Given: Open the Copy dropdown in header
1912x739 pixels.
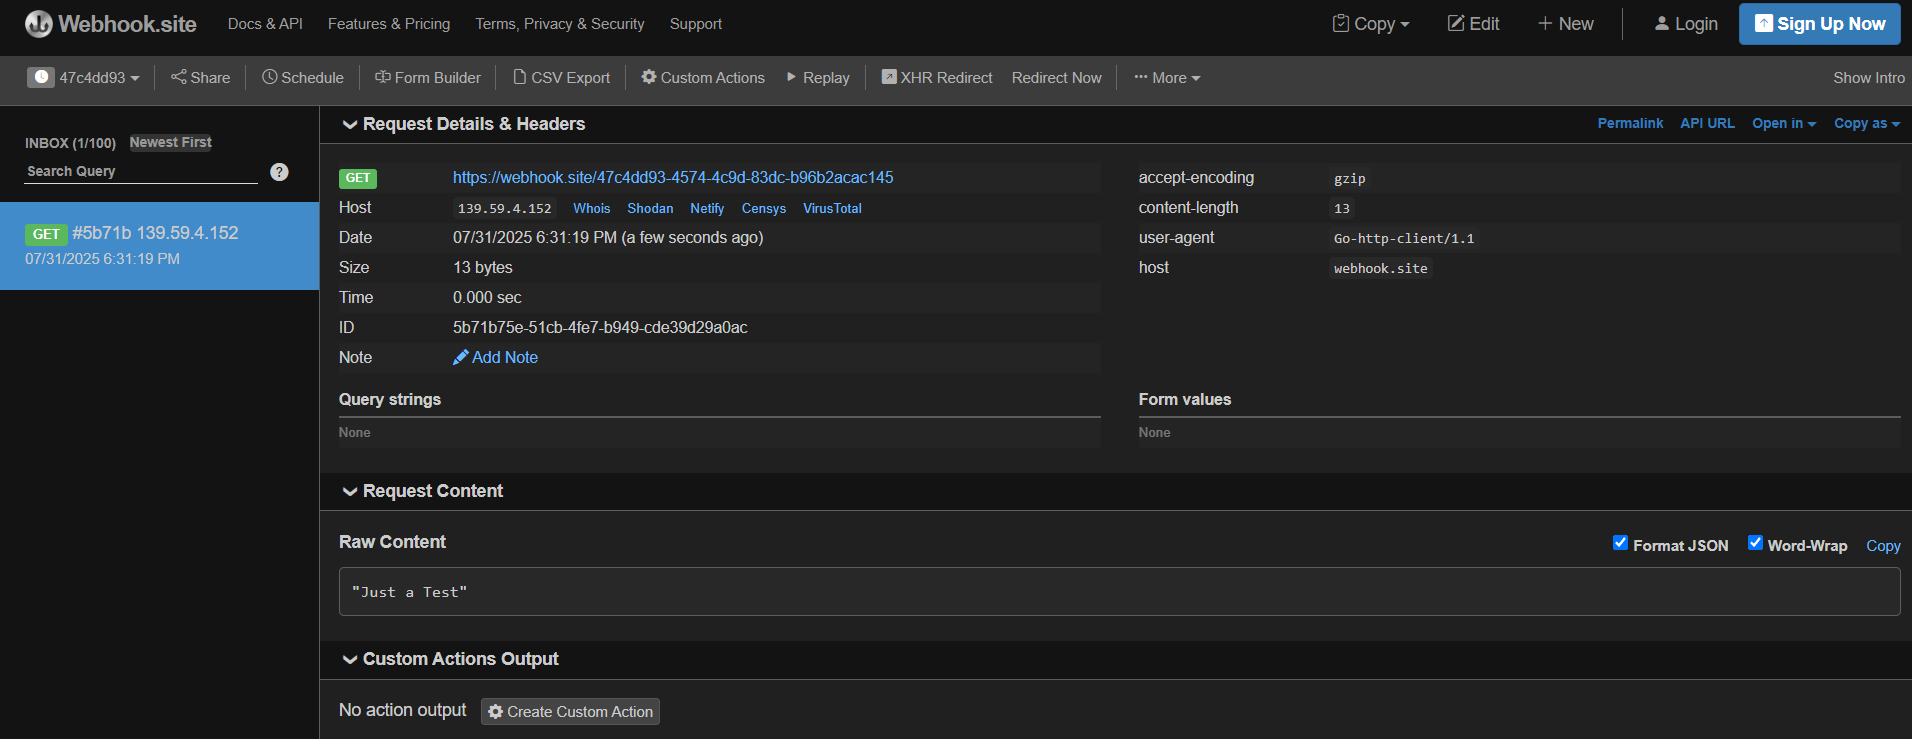Looking at the screenshot, I should [1371, 24].
